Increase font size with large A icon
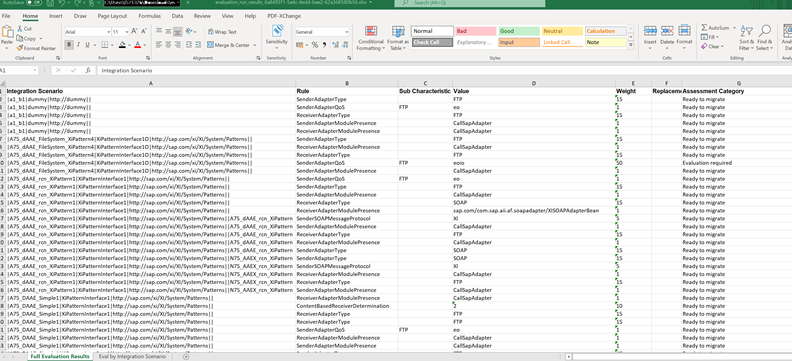Image resolution: width=792 pixels, height=361 pixels. click(x=135, y=31)
